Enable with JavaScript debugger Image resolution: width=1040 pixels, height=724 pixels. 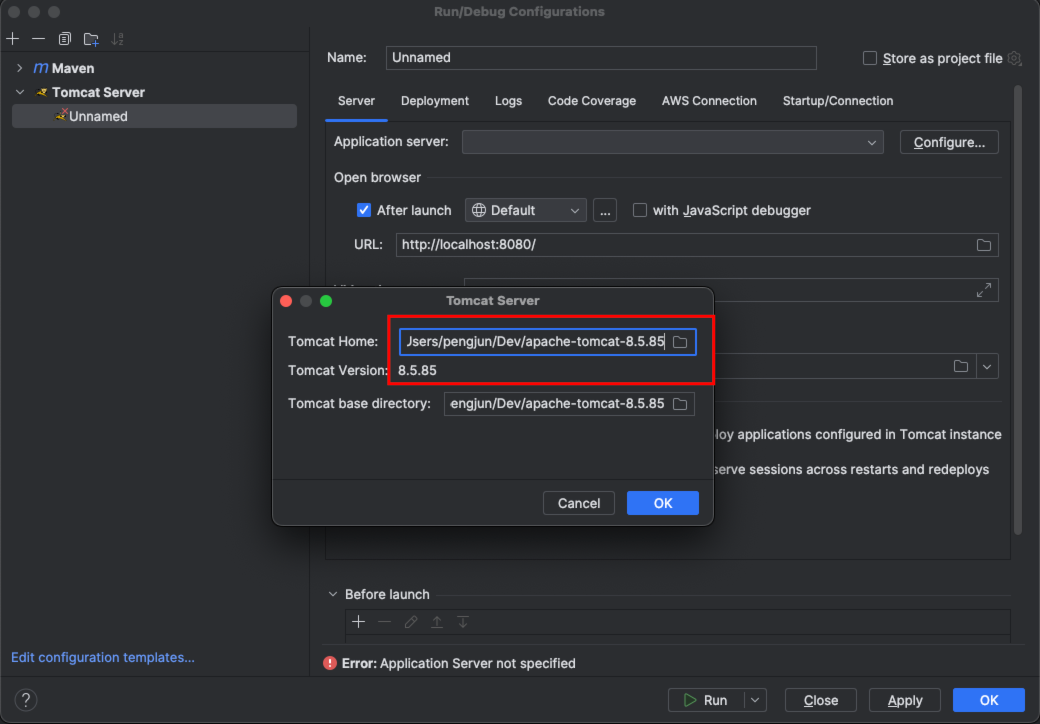pyautogui.click(x=639, y=210)
